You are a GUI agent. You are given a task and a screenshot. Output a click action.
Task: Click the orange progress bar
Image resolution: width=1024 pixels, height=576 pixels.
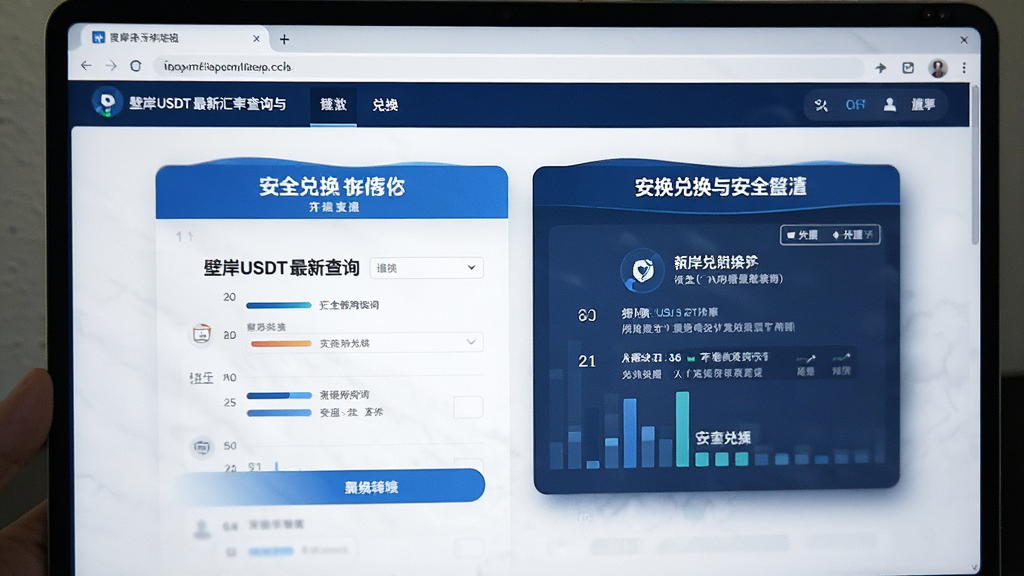coord(281,344)
